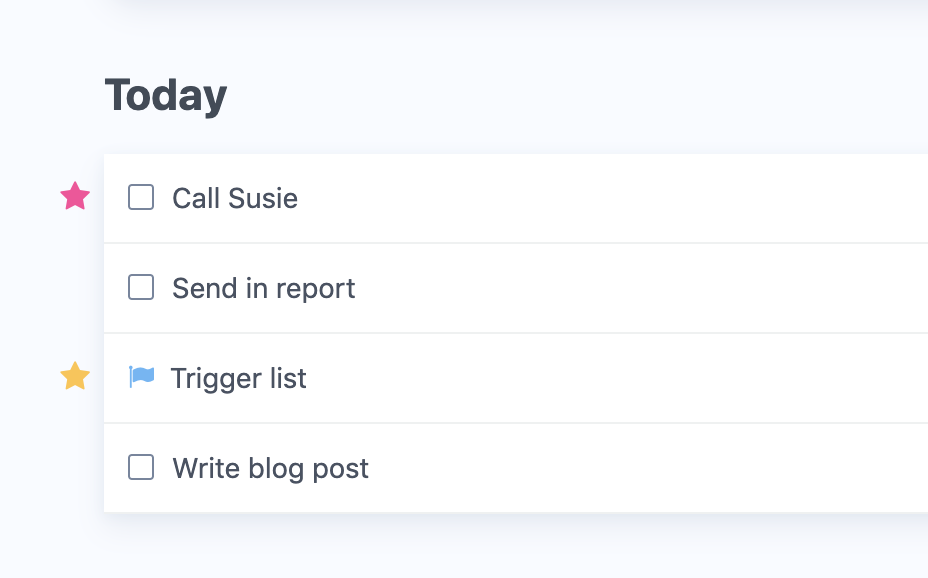Click the empty star gutter beside Write blog post

pos(75,467)
